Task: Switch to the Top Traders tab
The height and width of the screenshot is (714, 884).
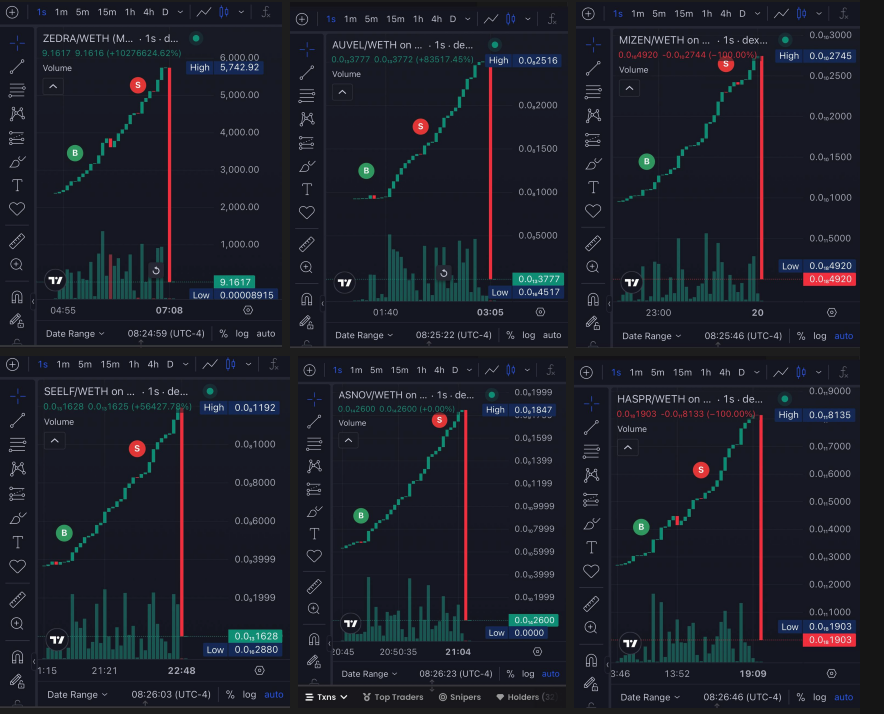Action: pyautogui.click(x=398, y=696)
